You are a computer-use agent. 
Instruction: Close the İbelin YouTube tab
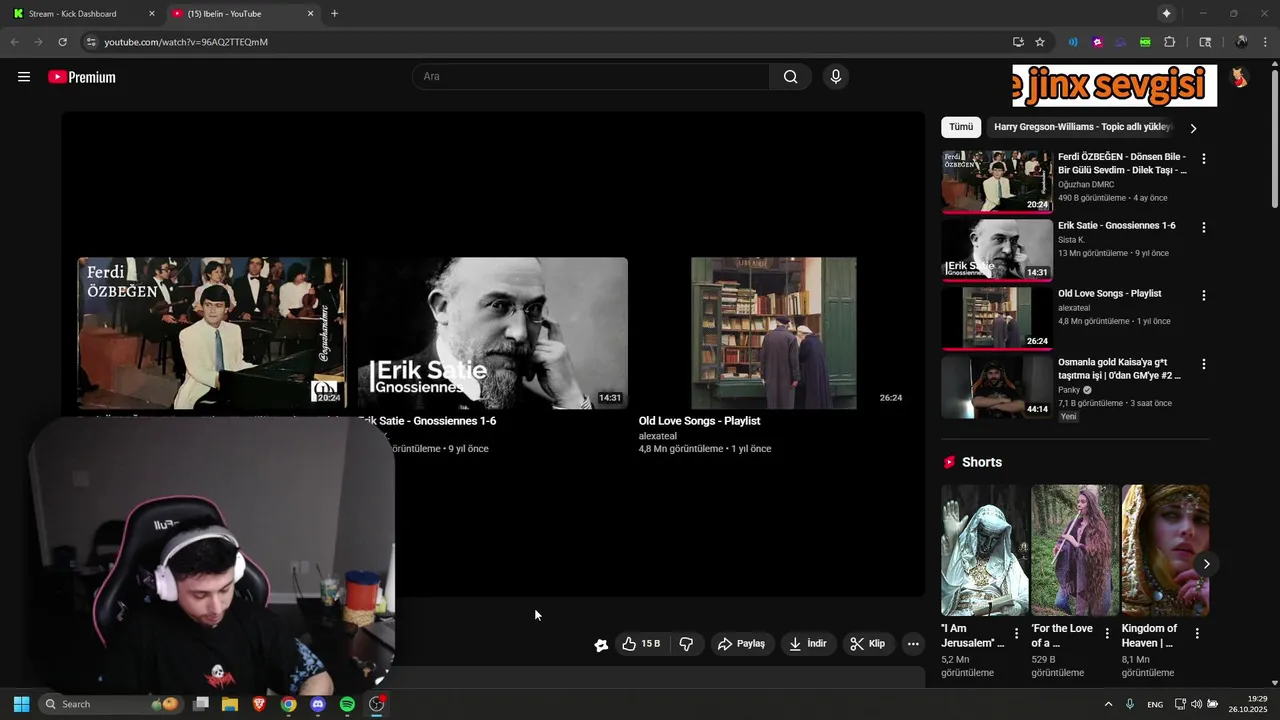tap(310, 14)
